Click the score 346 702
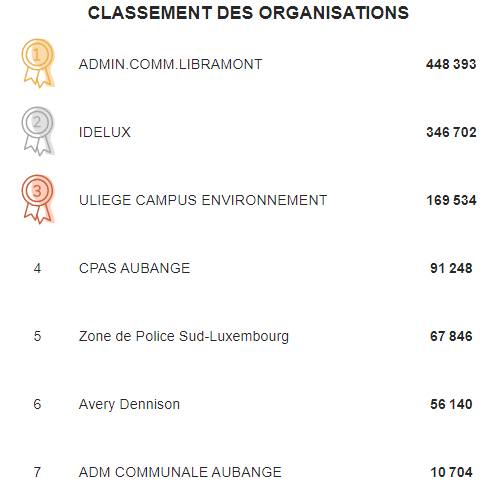Image resolution: width=491 pixels, height=500 pixels. tap(451, 132)
